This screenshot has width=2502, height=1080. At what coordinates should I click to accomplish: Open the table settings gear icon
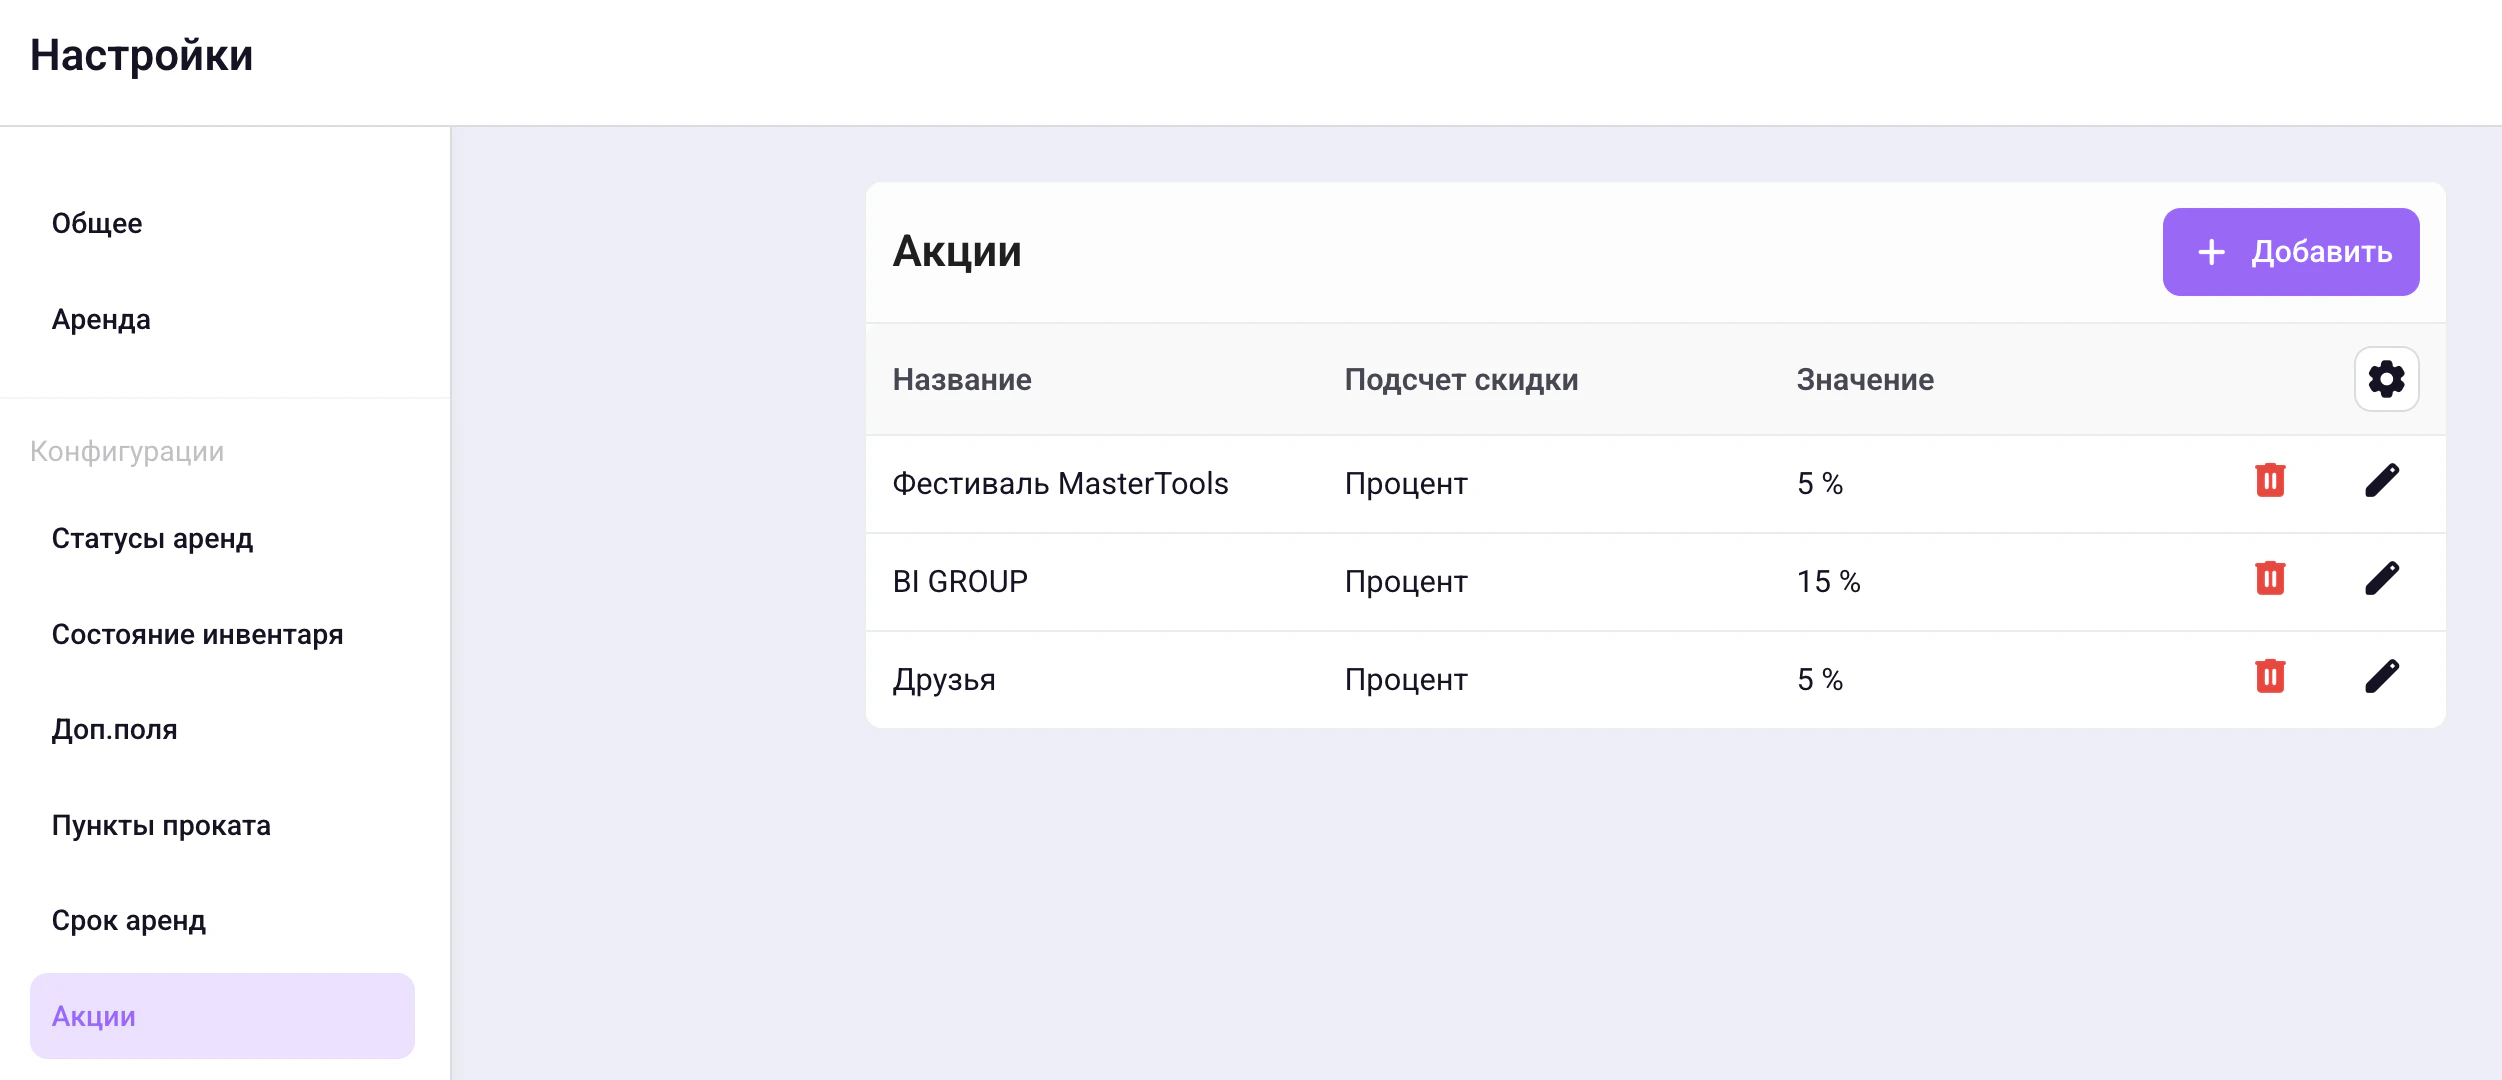(2387, 380)
